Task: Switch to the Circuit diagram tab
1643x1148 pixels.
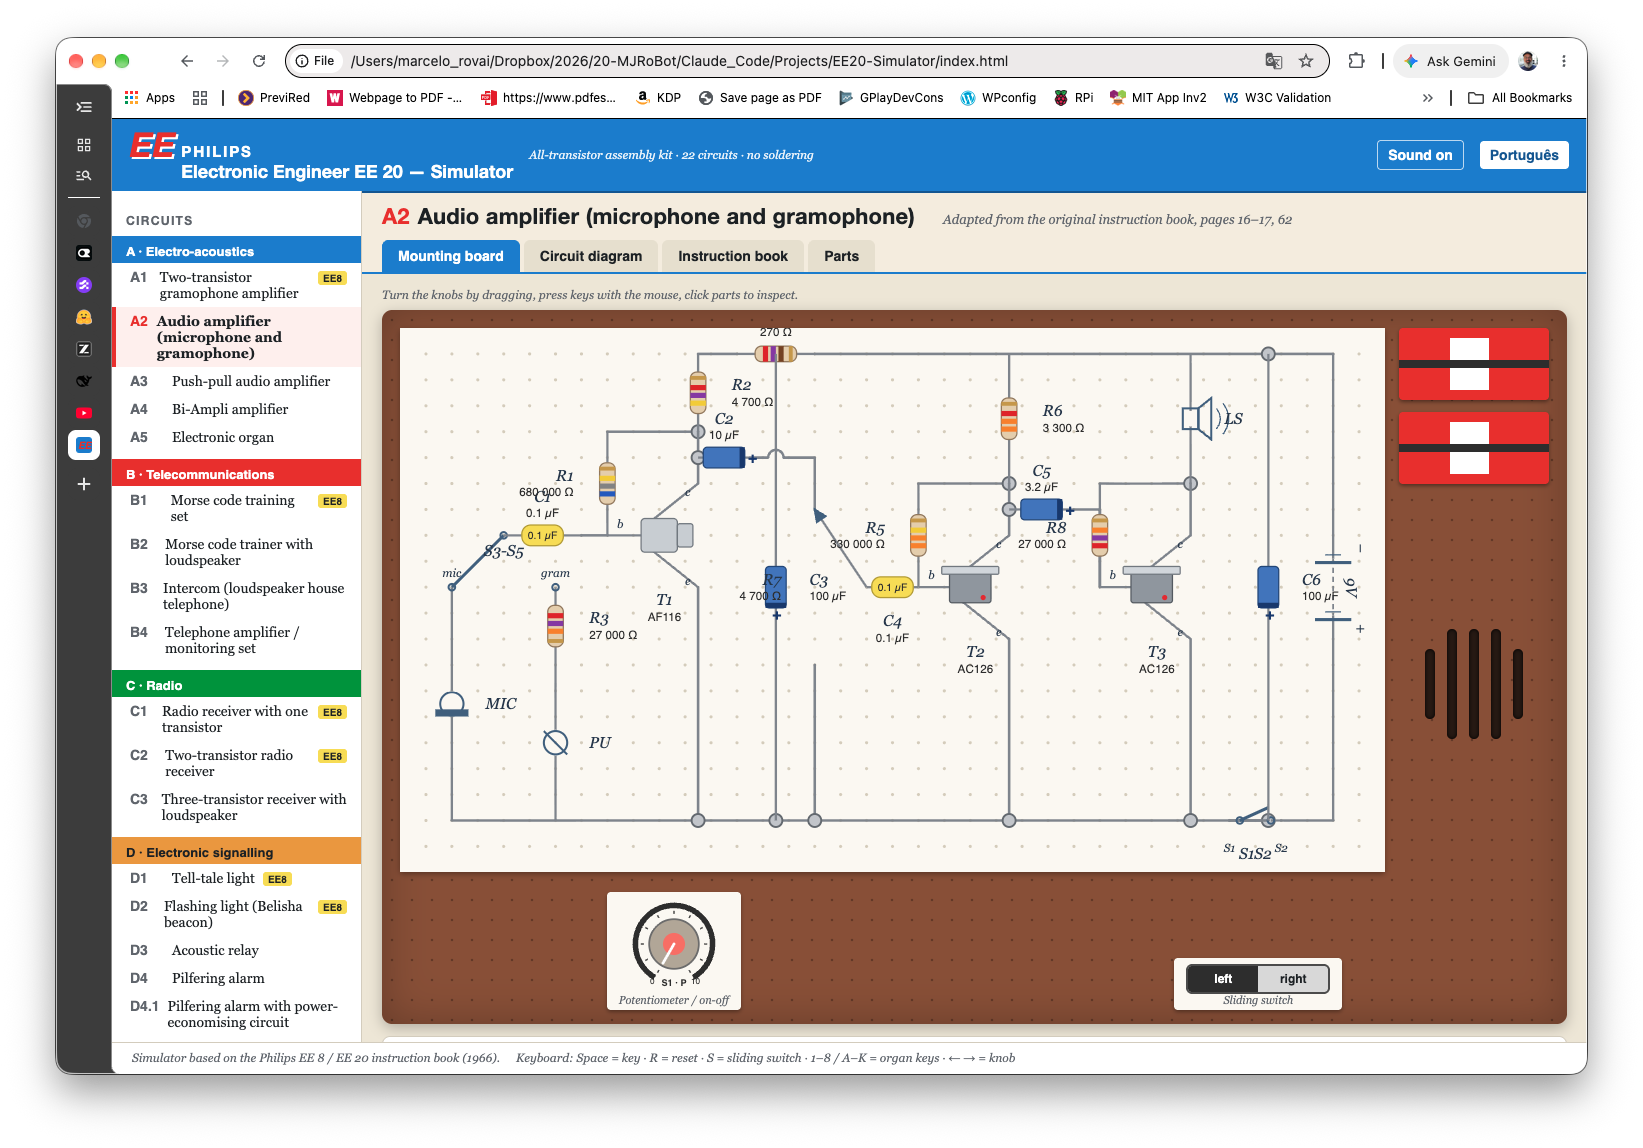Action: coord(591,256)
